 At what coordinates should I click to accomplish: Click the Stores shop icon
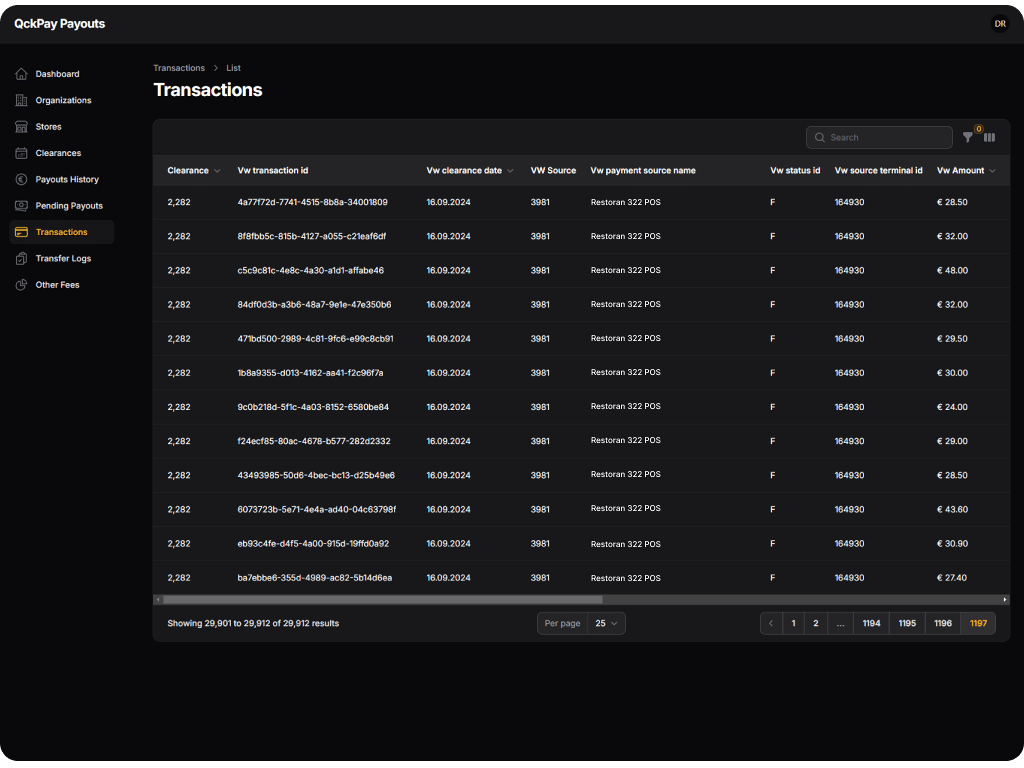(x=22, y=127)
